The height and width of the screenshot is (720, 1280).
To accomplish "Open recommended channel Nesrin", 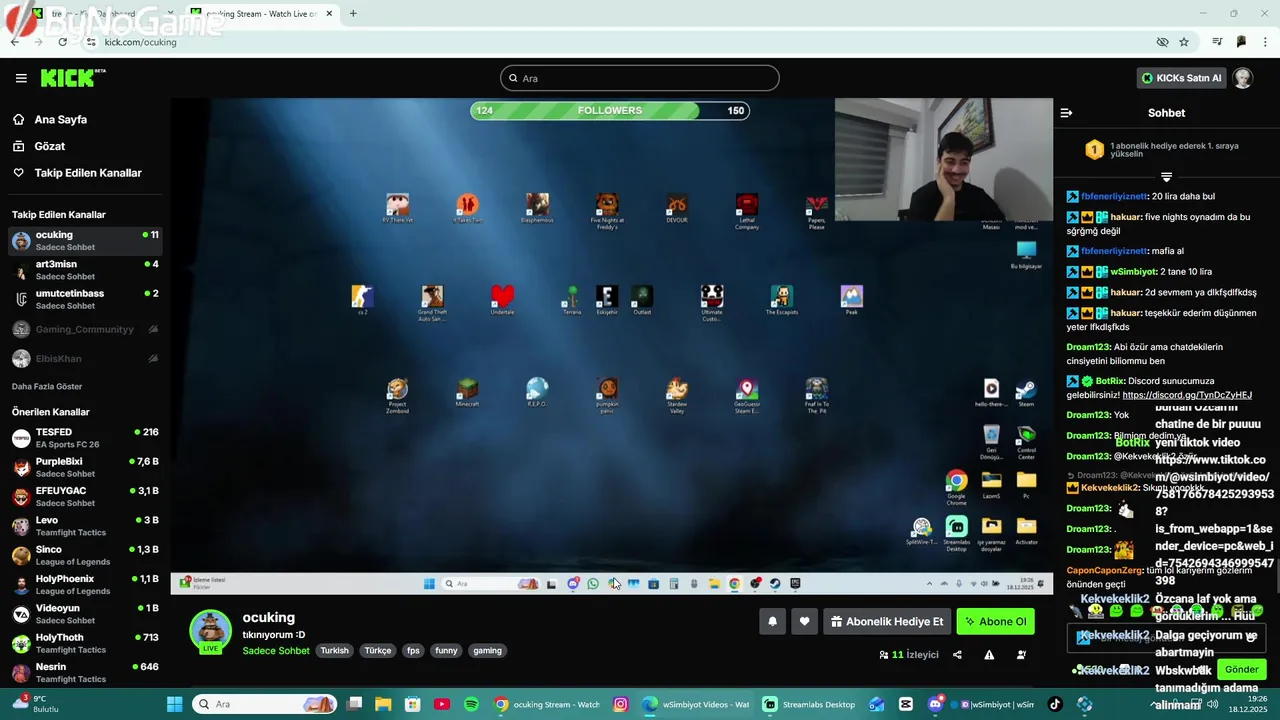I will click(x=85, y=672).
